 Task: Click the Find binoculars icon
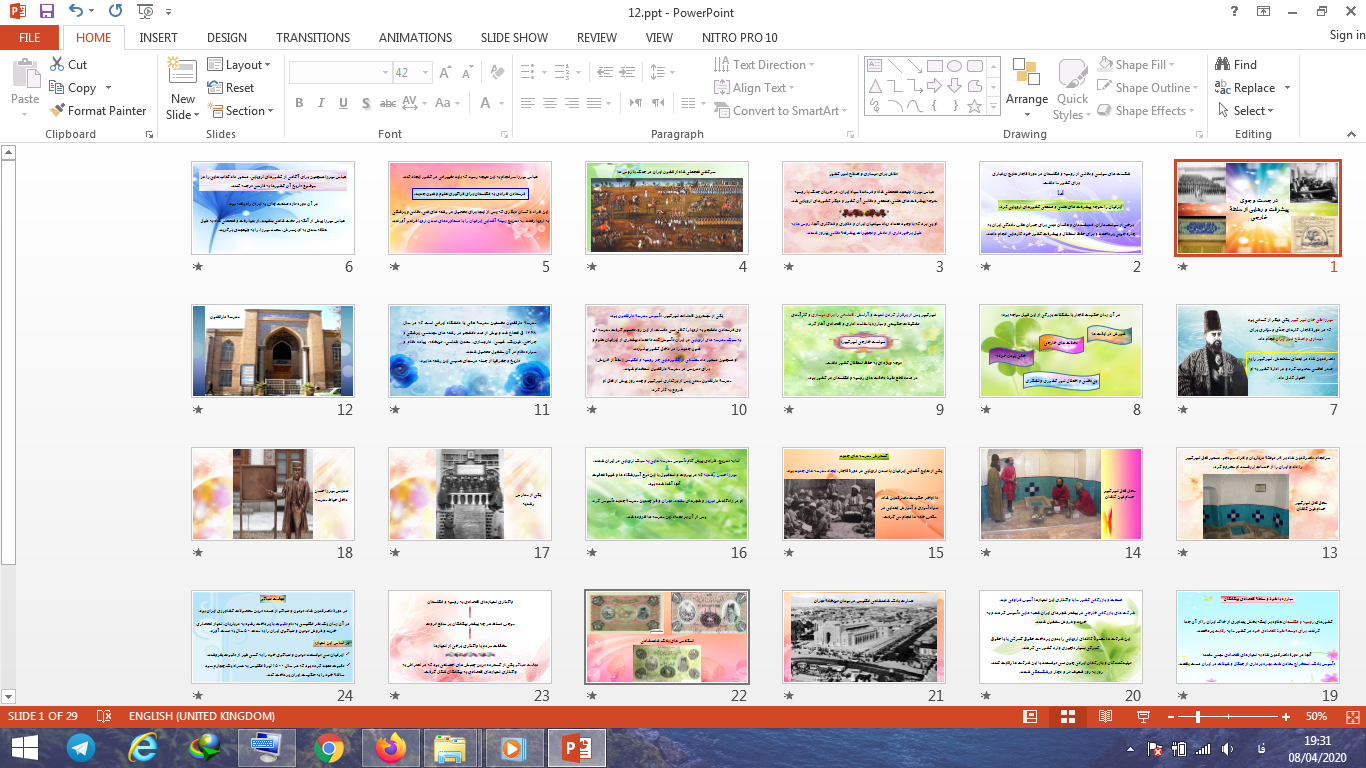pyautogui.click(x=1222, y=64)
